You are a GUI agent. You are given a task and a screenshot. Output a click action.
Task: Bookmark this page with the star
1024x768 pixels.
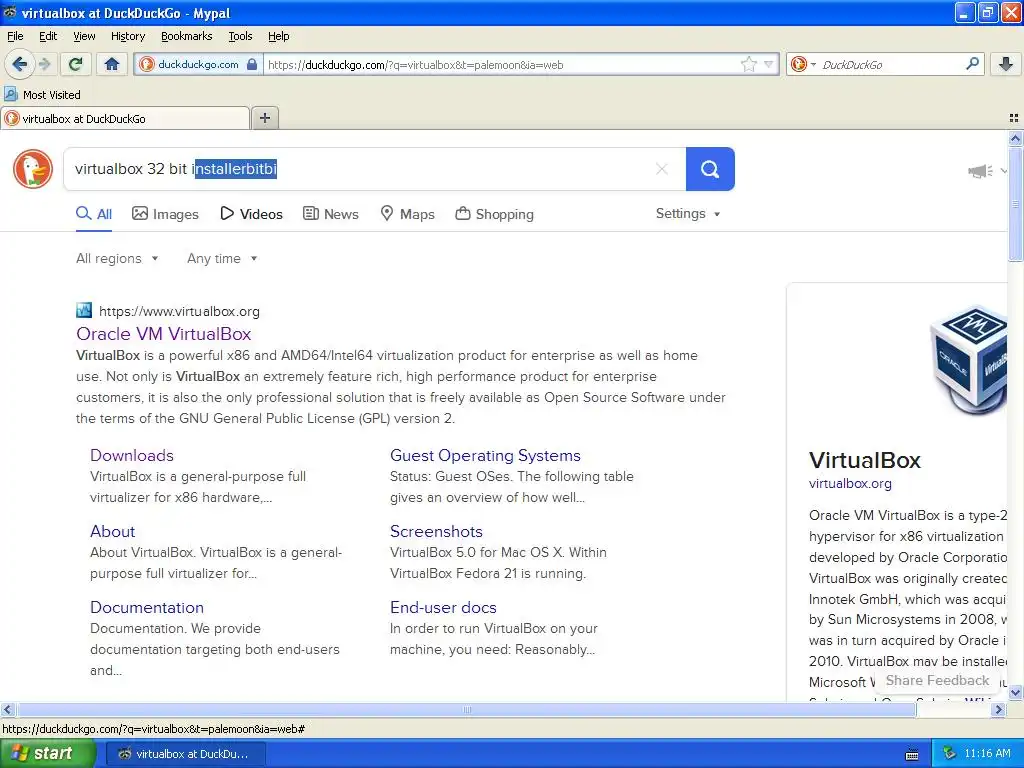(x=748, y=64)
